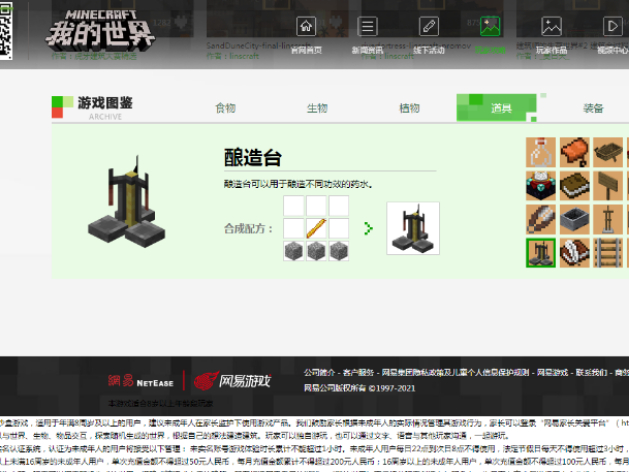Switch to the 食物 tab
This screenshot has width=629, height=472.
click(225, 108)
